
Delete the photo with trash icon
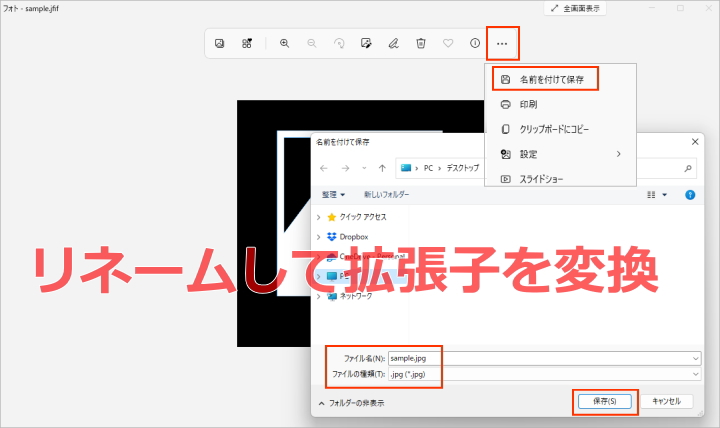point(421,44)
